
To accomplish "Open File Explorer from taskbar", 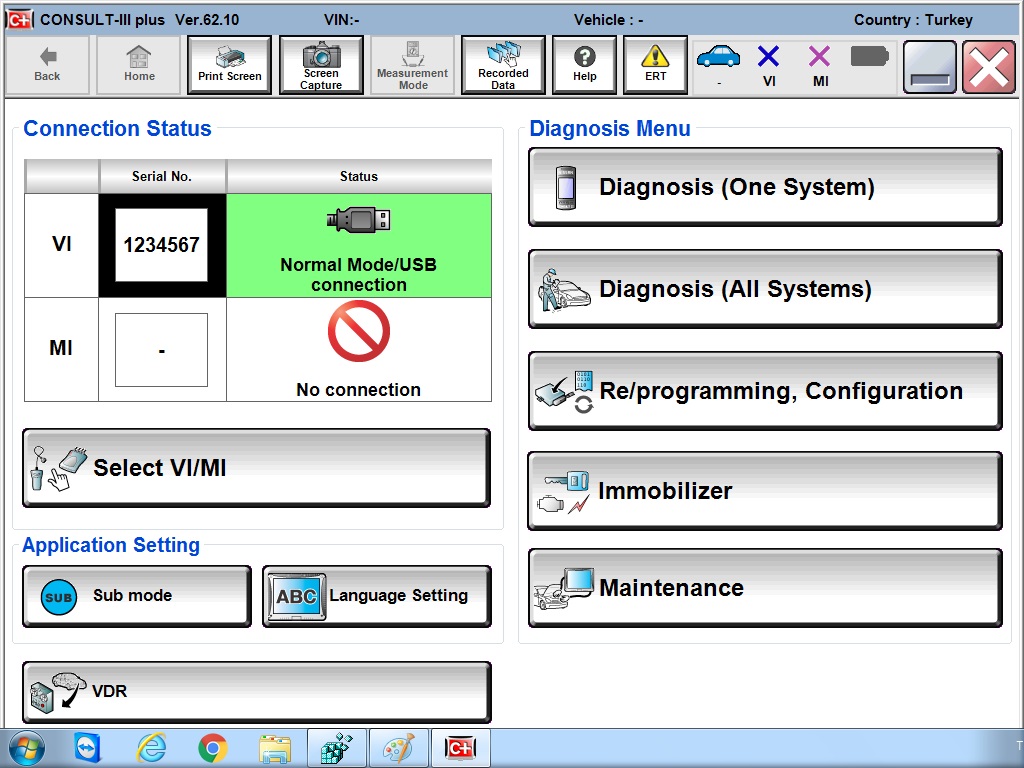I will click(275, 748).
